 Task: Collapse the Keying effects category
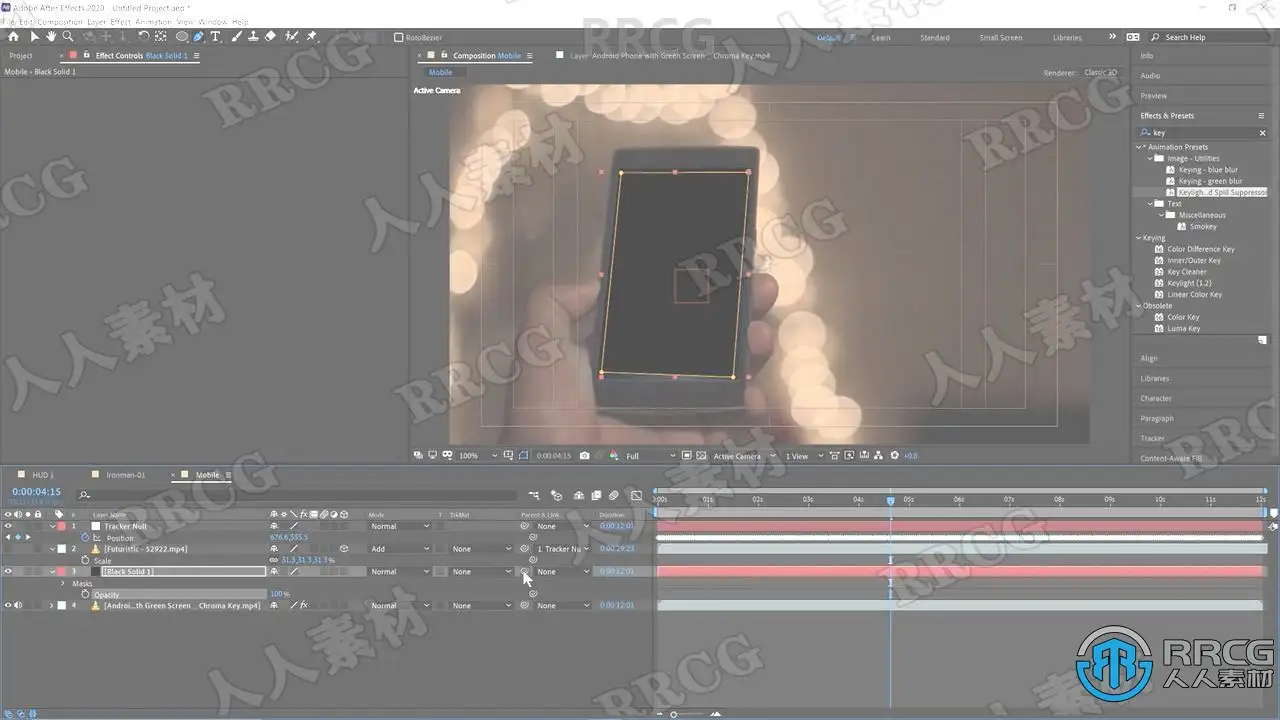click(1139, 238)
